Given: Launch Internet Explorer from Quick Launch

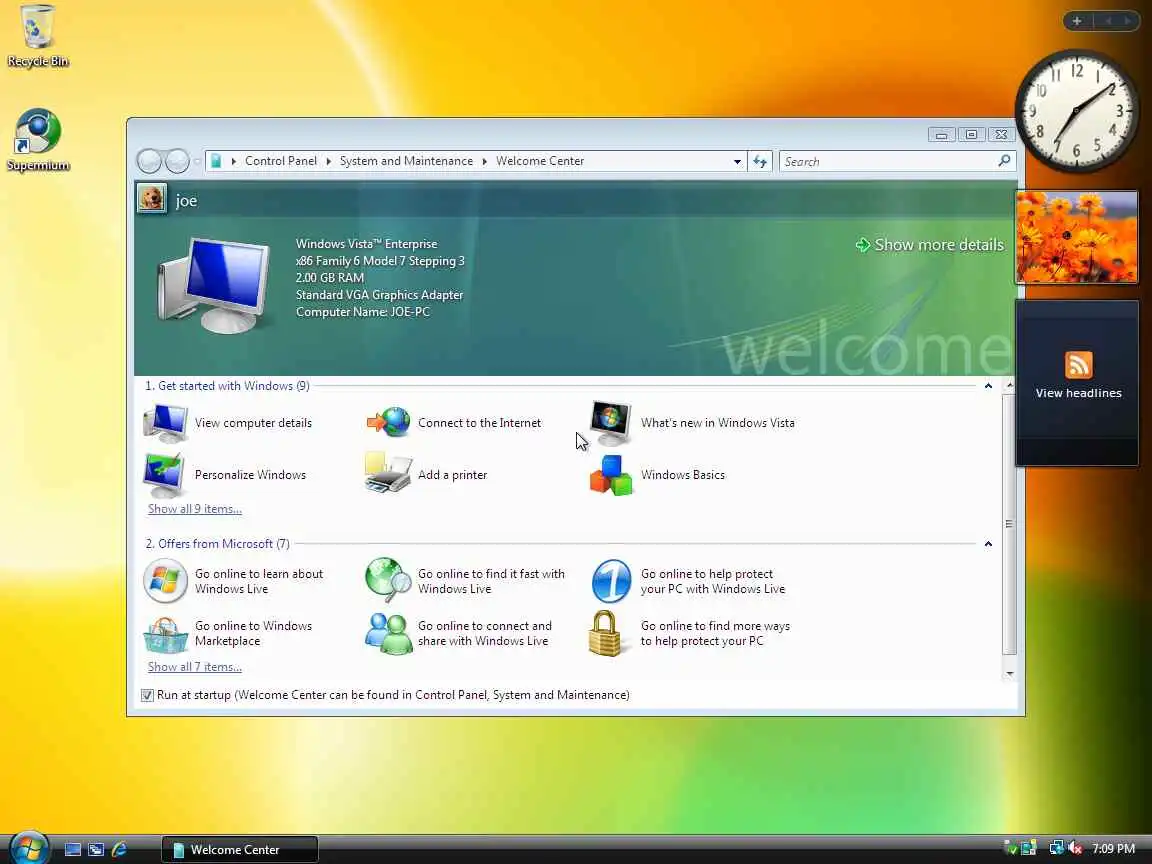Looking at the screenshot, I should 119,849.
